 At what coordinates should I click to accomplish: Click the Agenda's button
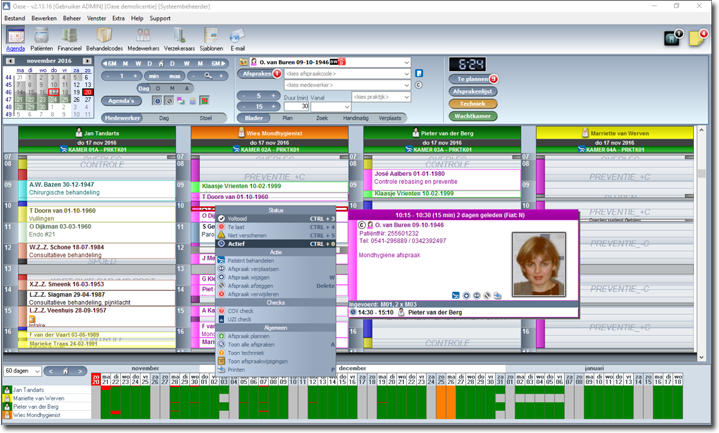point(122,100)
